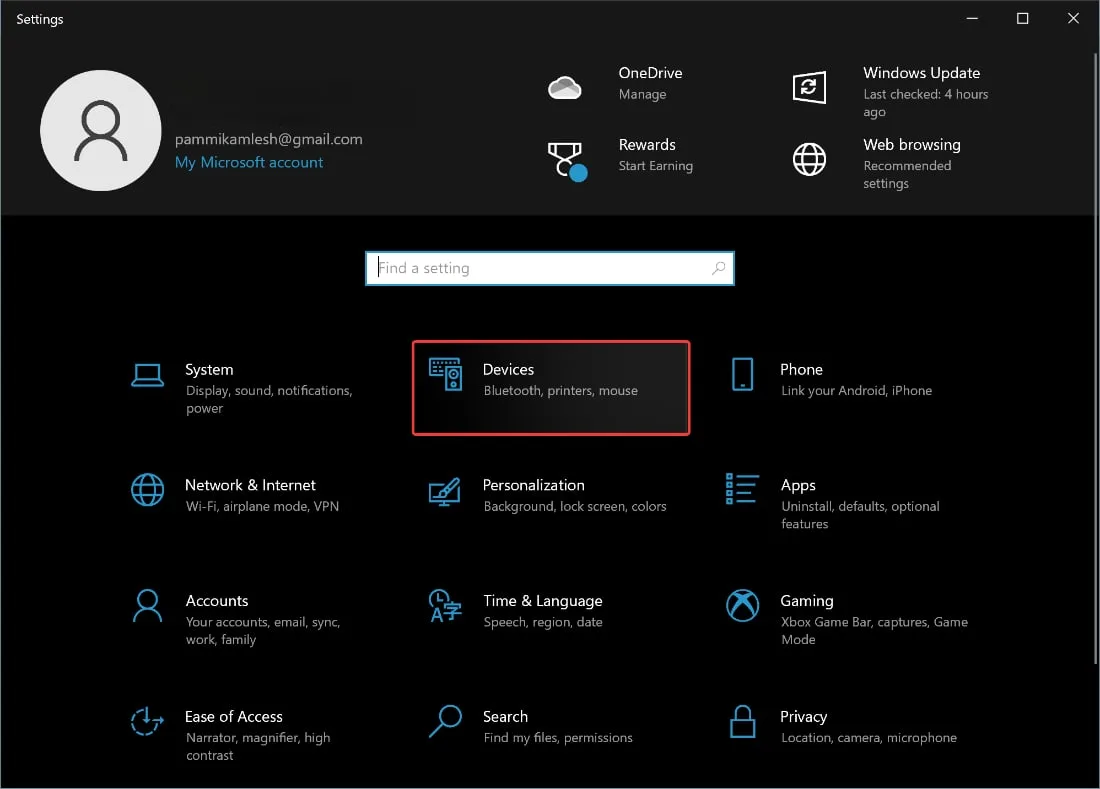
Task: Open Apps settings label
Action: pyautogui.click(x=798, y=485)
